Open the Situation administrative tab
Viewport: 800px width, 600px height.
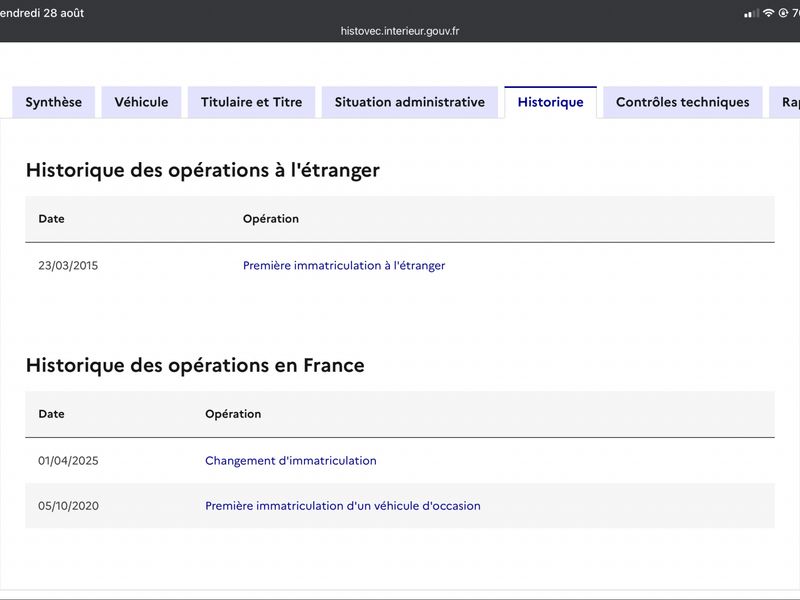point(410,102)
